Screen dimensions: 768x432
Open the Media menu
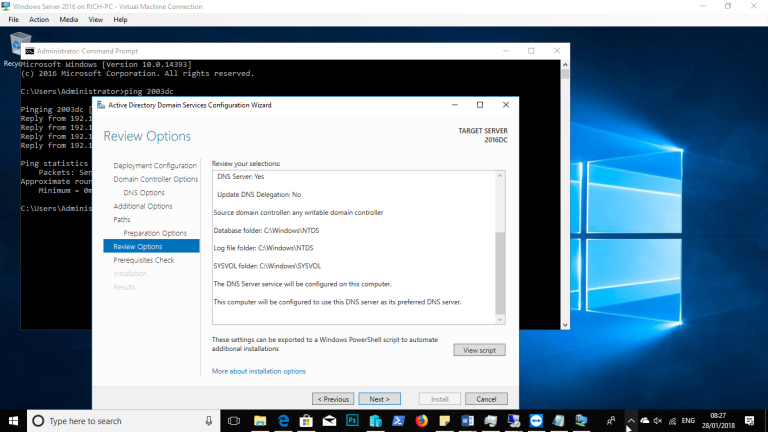69,20
